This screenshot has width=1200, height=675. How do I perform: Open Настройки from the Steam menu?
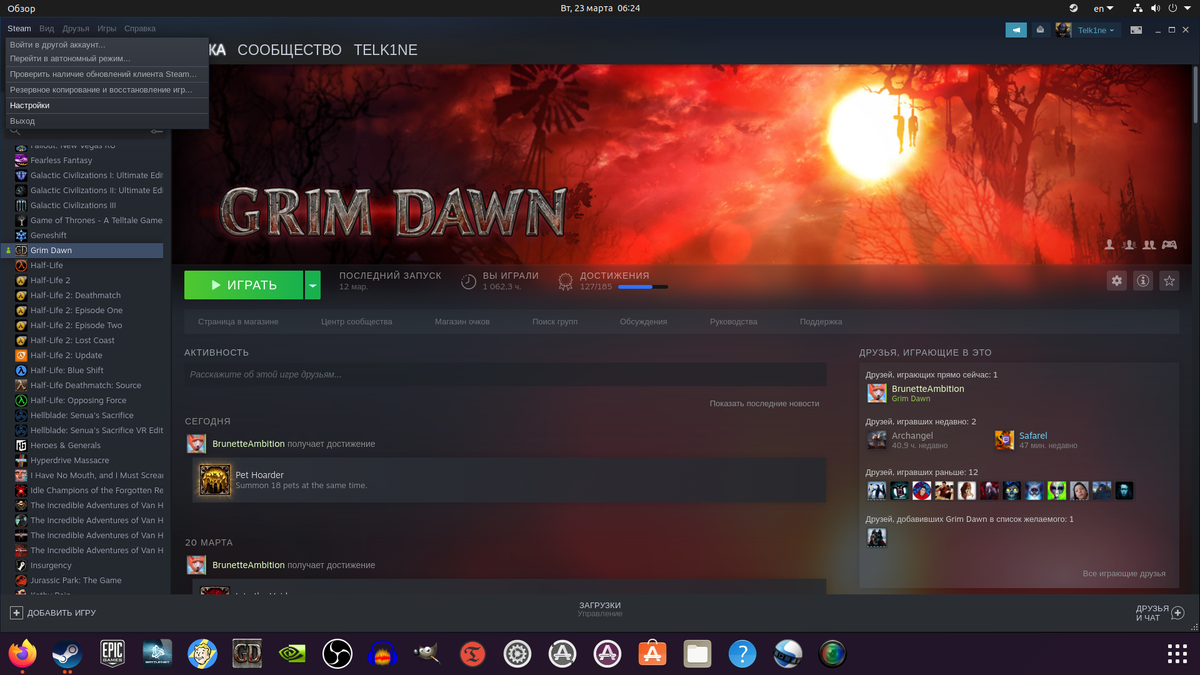coord(30,105)
